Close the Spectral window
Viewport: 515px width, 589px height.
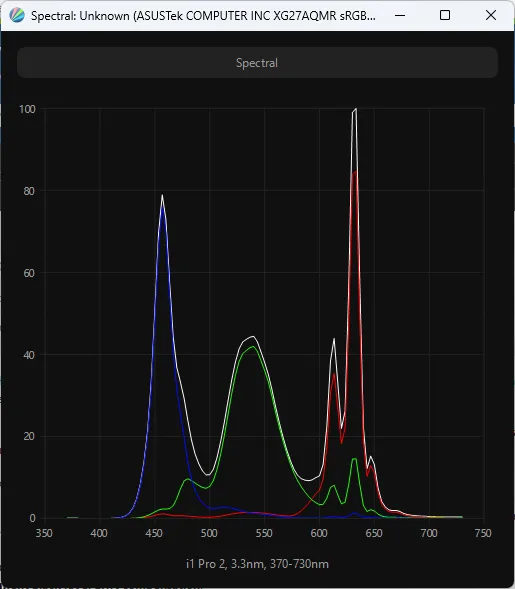[491, 15]
